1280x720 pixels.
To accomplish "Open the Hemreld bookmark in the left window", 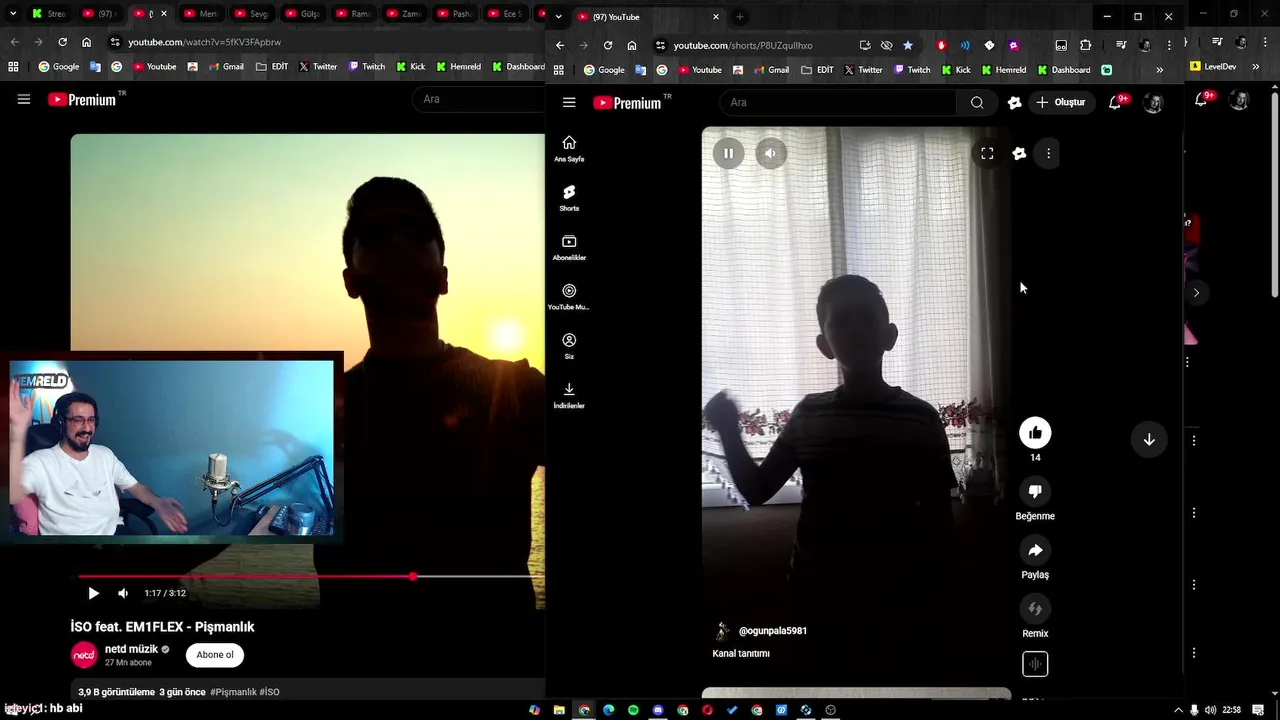I will [x=459, y=67].
